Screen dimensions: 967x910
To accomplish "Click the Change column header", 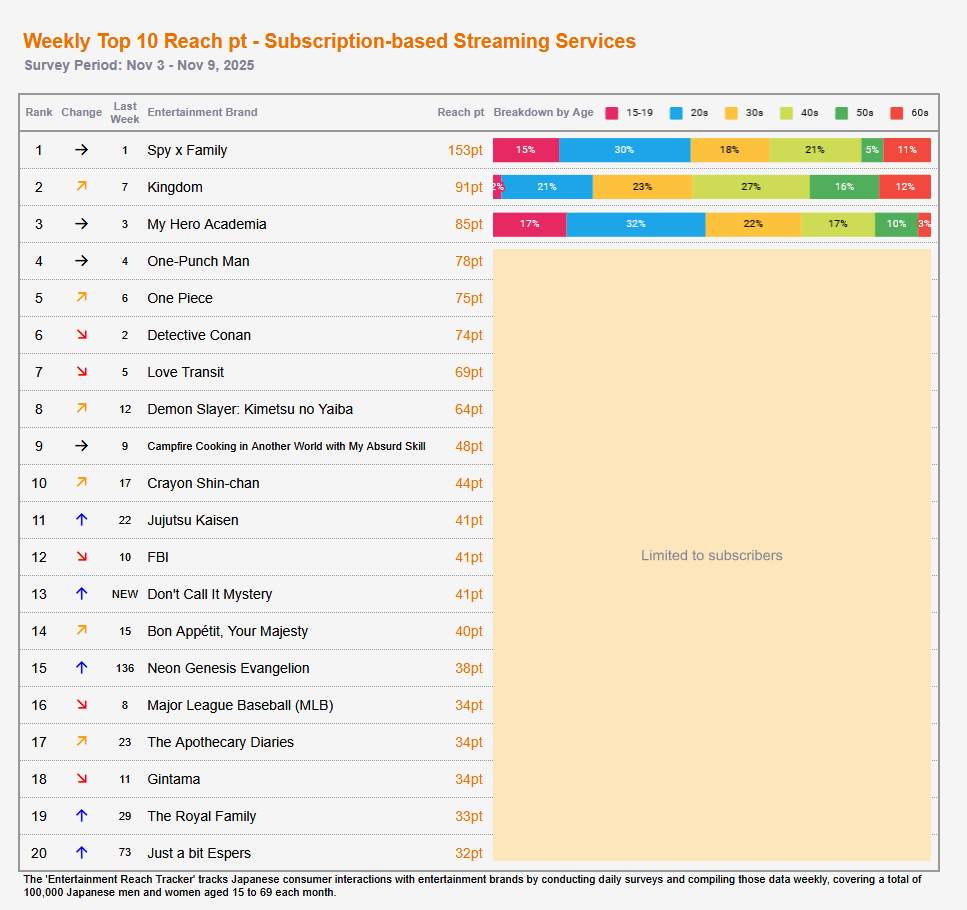I will [x=81, y=112].
